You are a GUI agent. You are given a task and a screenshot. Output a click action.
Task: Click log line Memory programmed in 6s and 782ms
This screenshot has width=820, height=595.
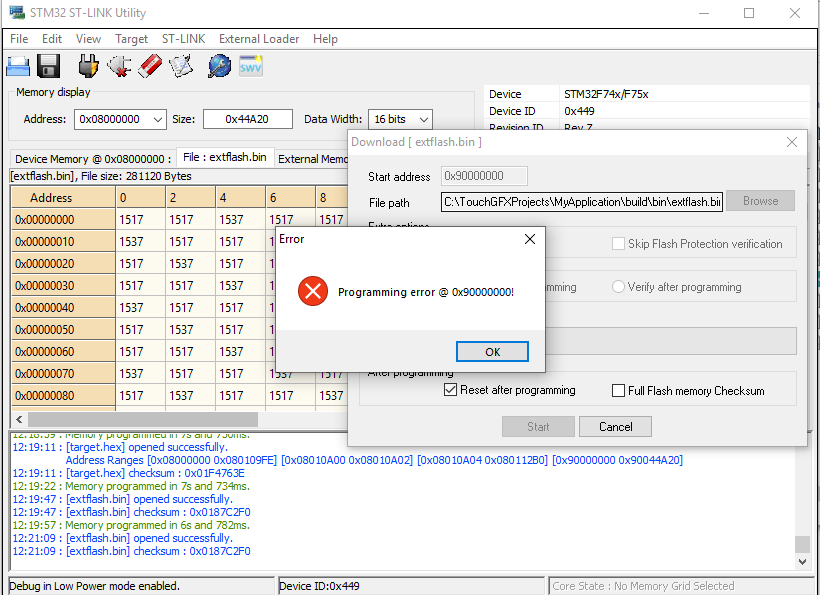pyautogui.click(x=131, y=525)
